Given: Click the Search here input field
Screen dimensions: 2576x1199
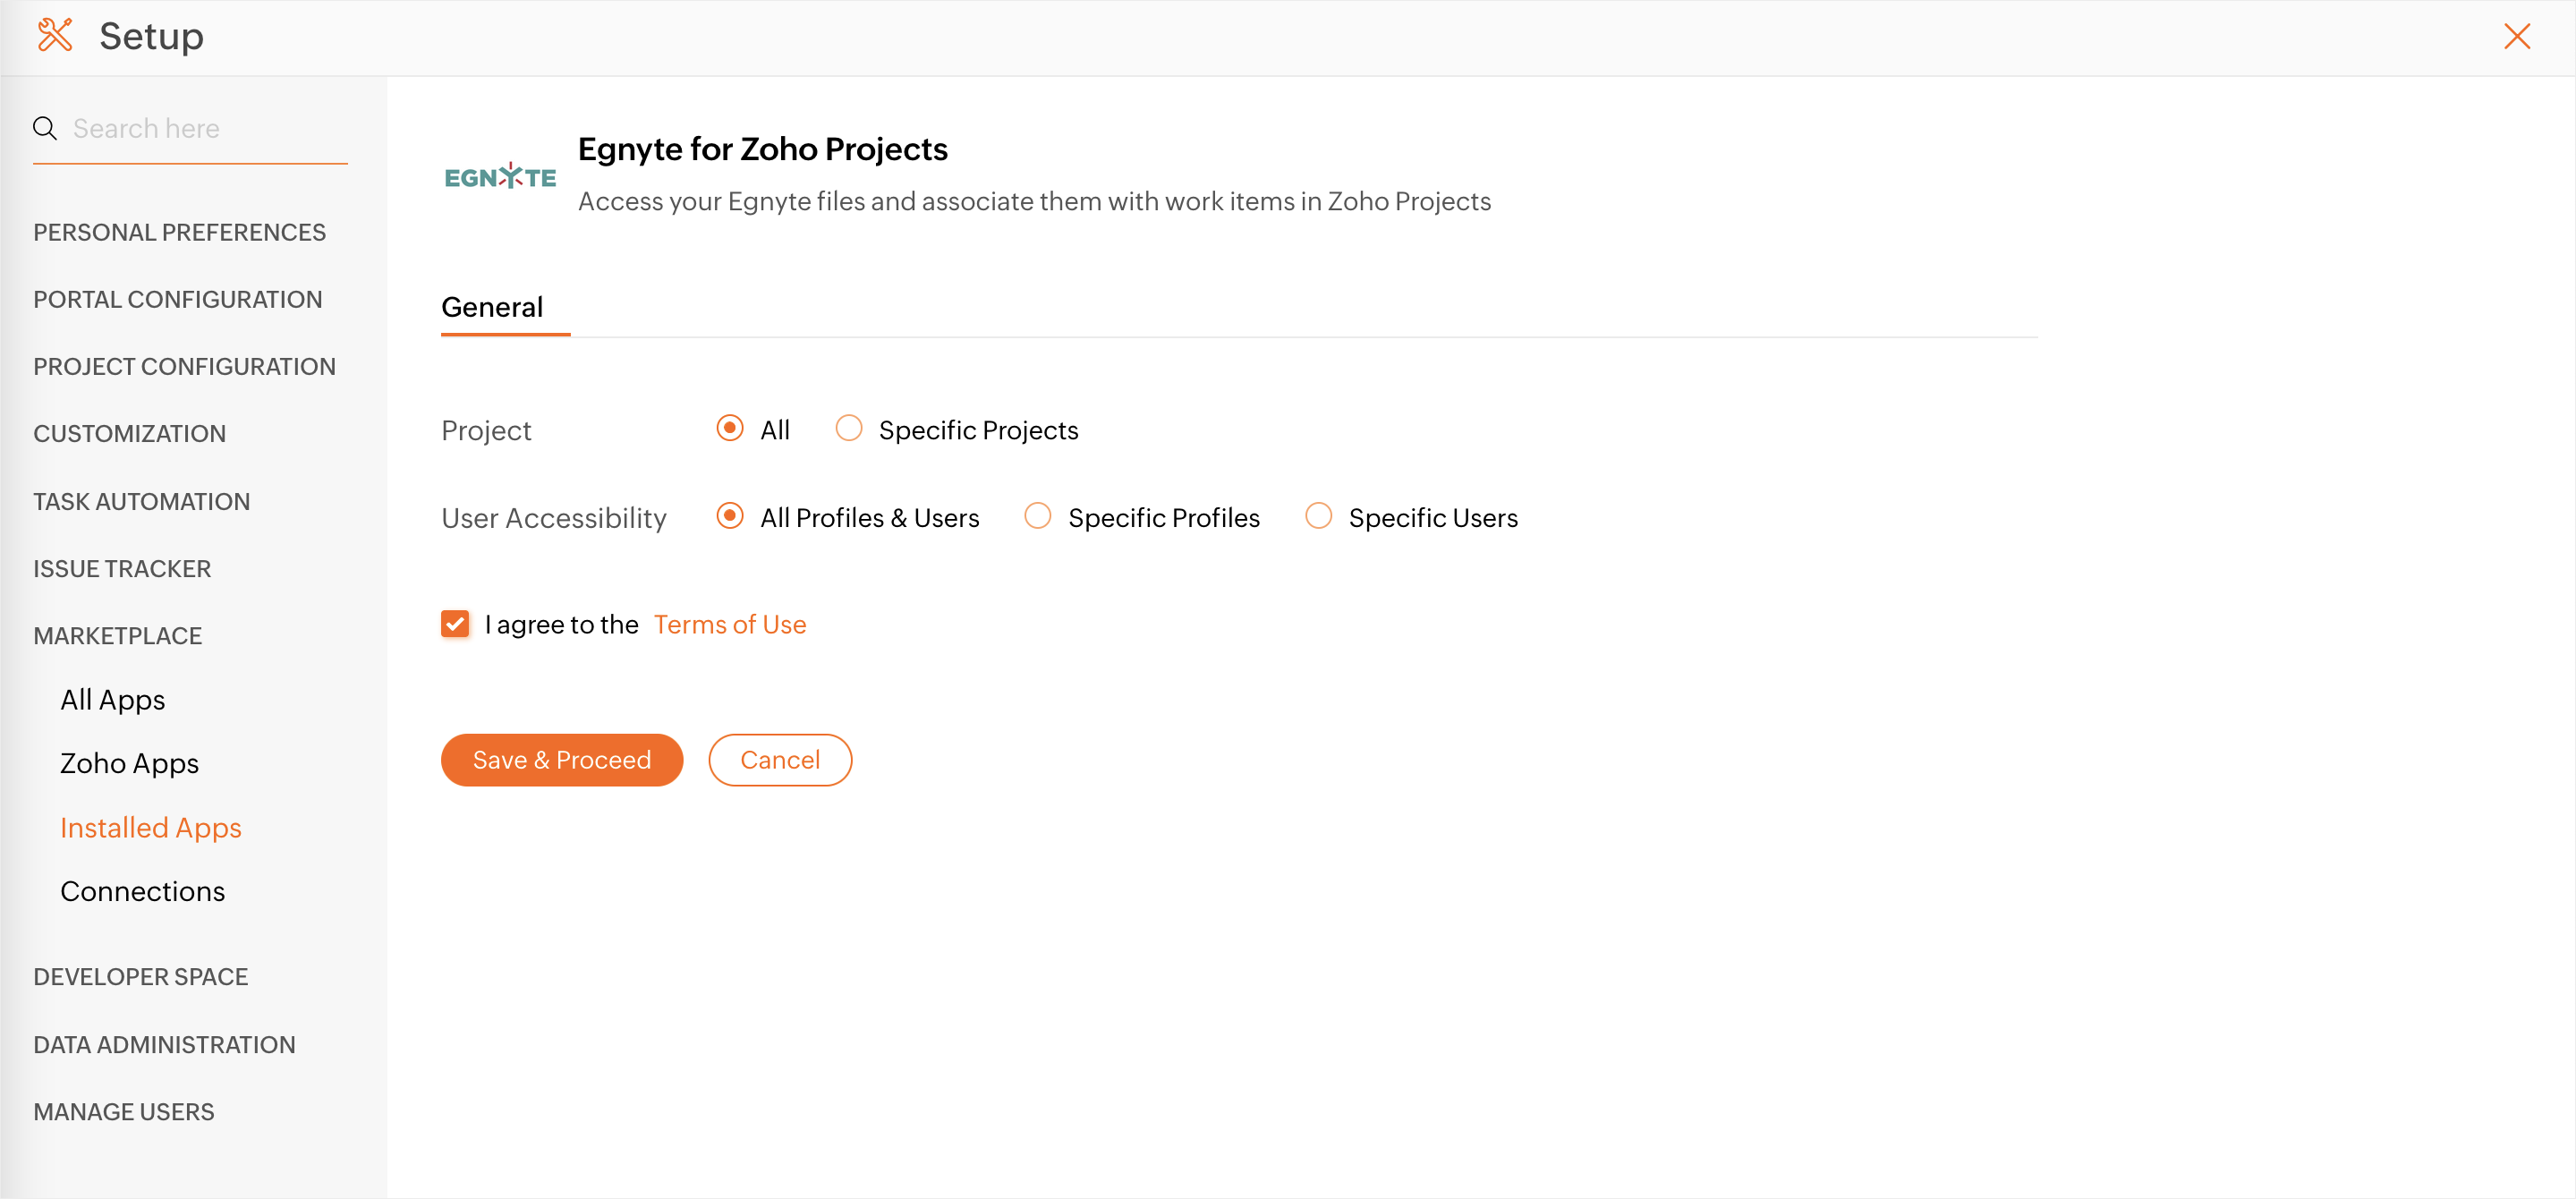Looking at the screenshot, I should coord(205,128).
